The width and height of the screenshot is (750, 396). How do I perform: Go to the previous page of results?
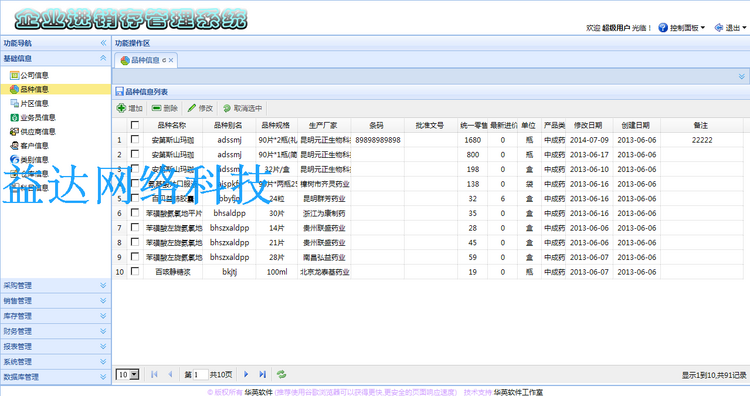click(x=170, y=374)
